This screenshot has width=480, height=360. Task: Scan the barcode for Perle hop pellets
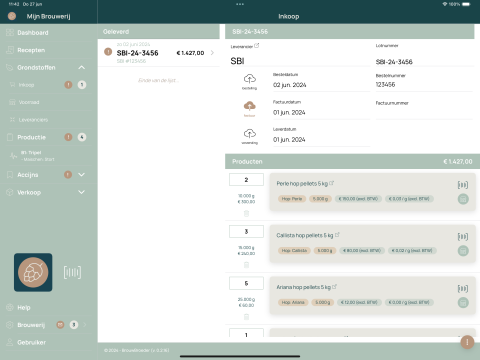point(463,185)
